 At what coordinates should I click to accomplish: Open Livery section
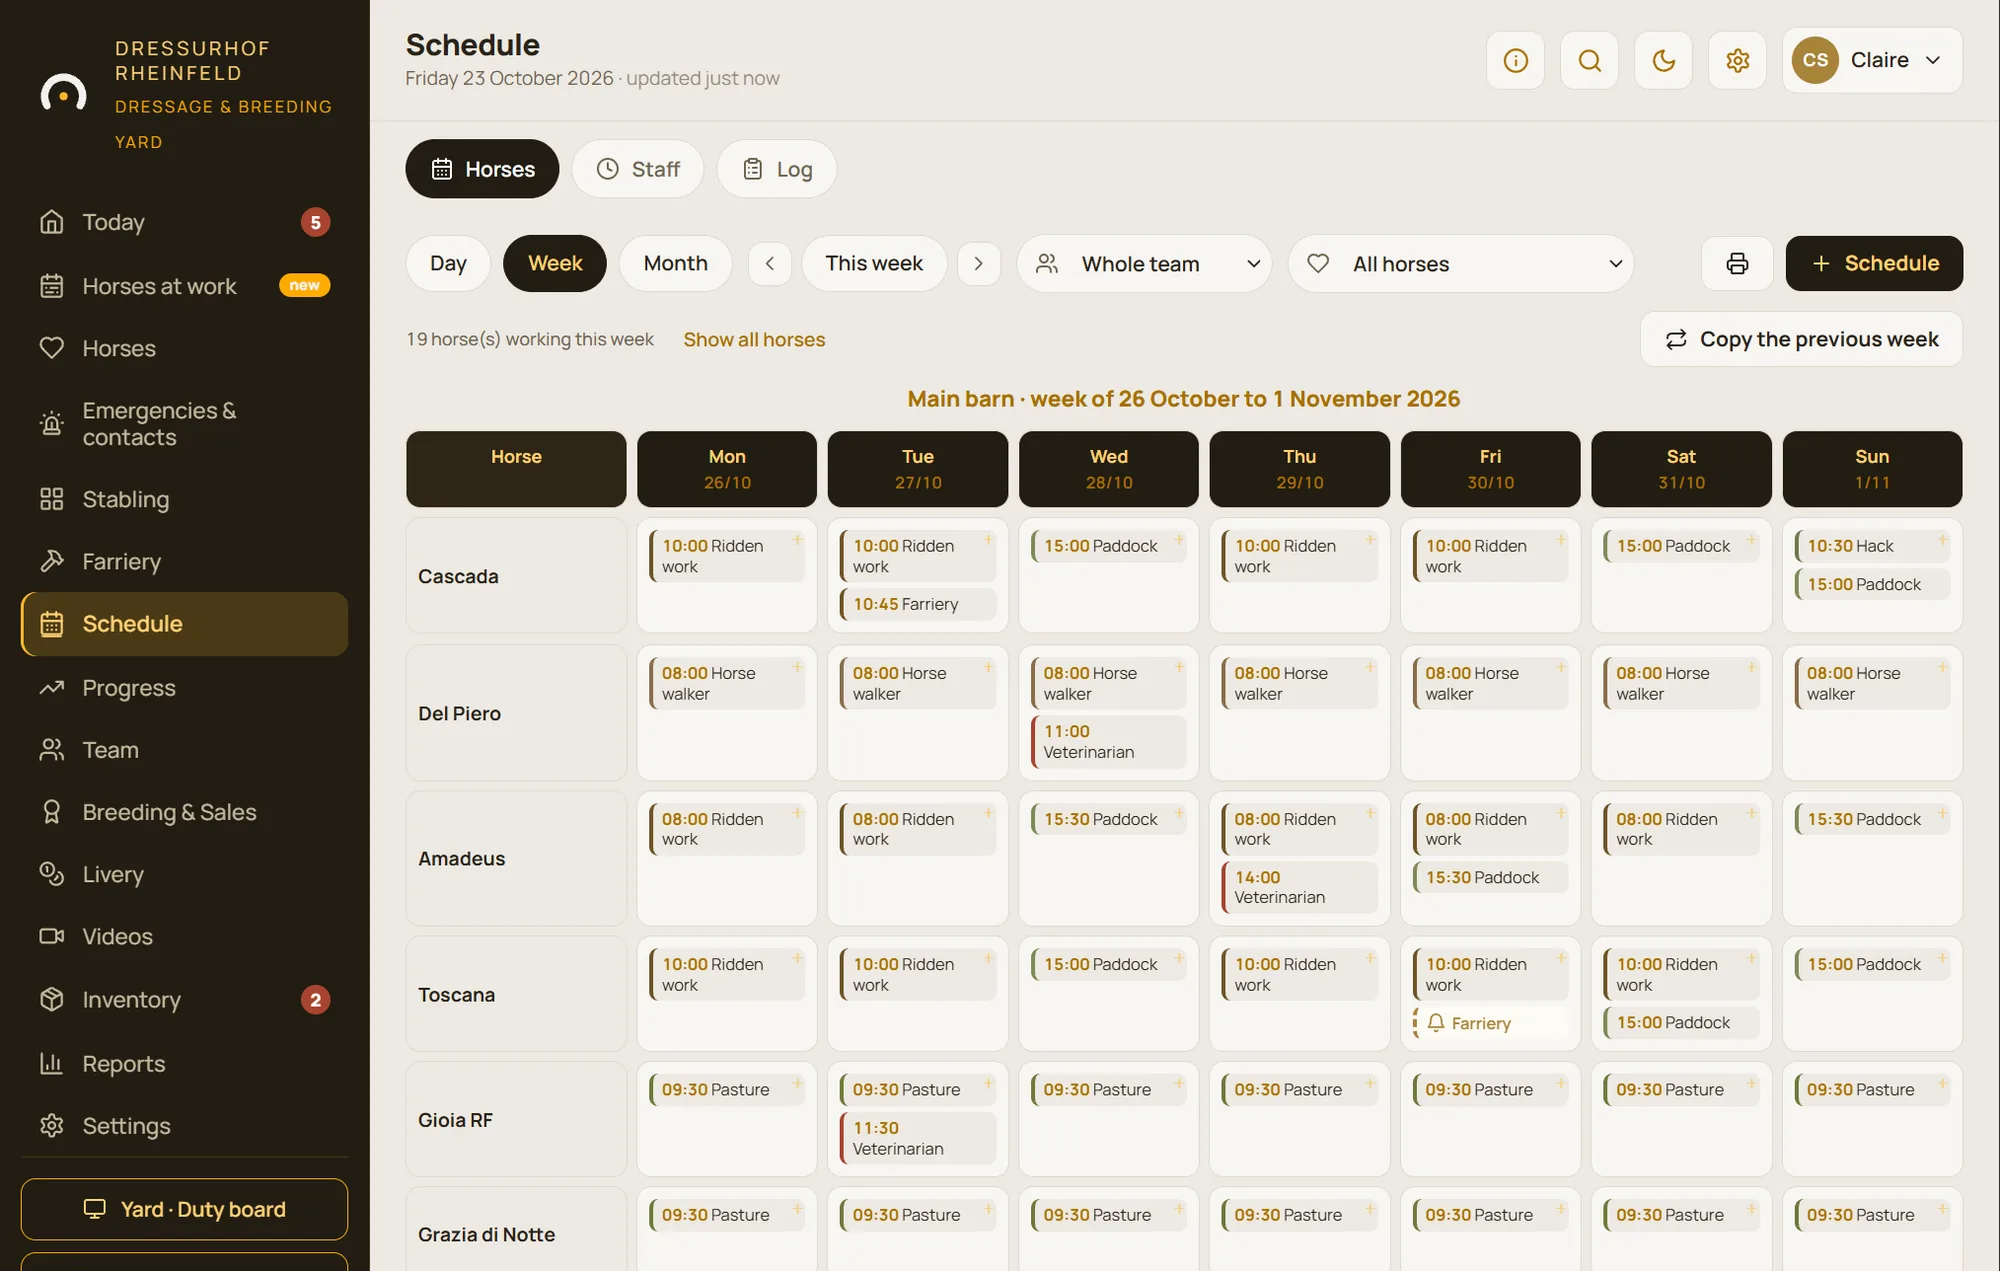[185, 874]
